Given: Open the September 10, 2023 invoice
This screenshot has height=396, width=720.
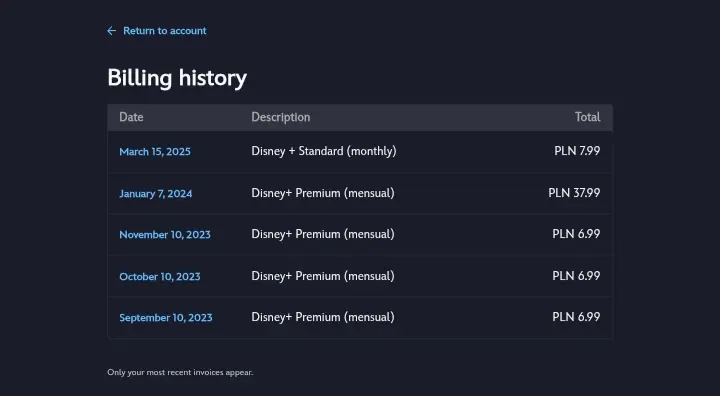Looking at the screenshot, I should click(x=166, y=317).
